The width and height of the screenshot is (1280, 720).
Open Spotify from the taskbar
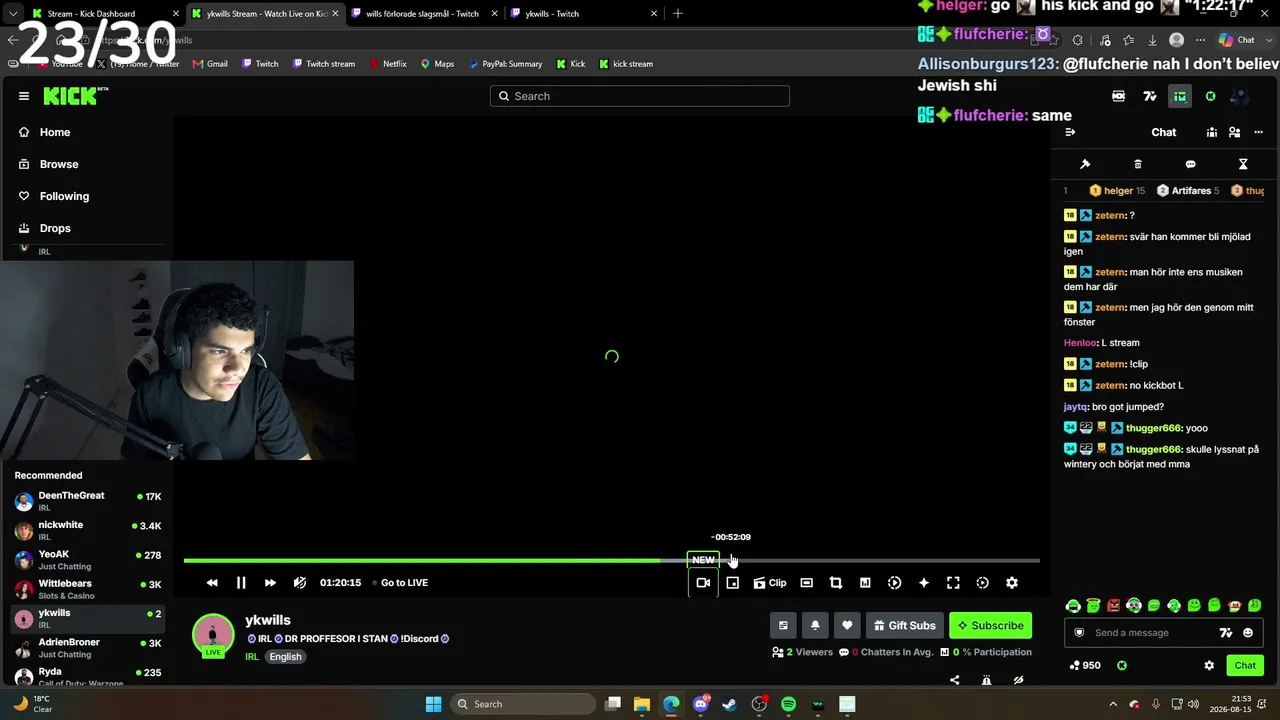tap(788, 704)
